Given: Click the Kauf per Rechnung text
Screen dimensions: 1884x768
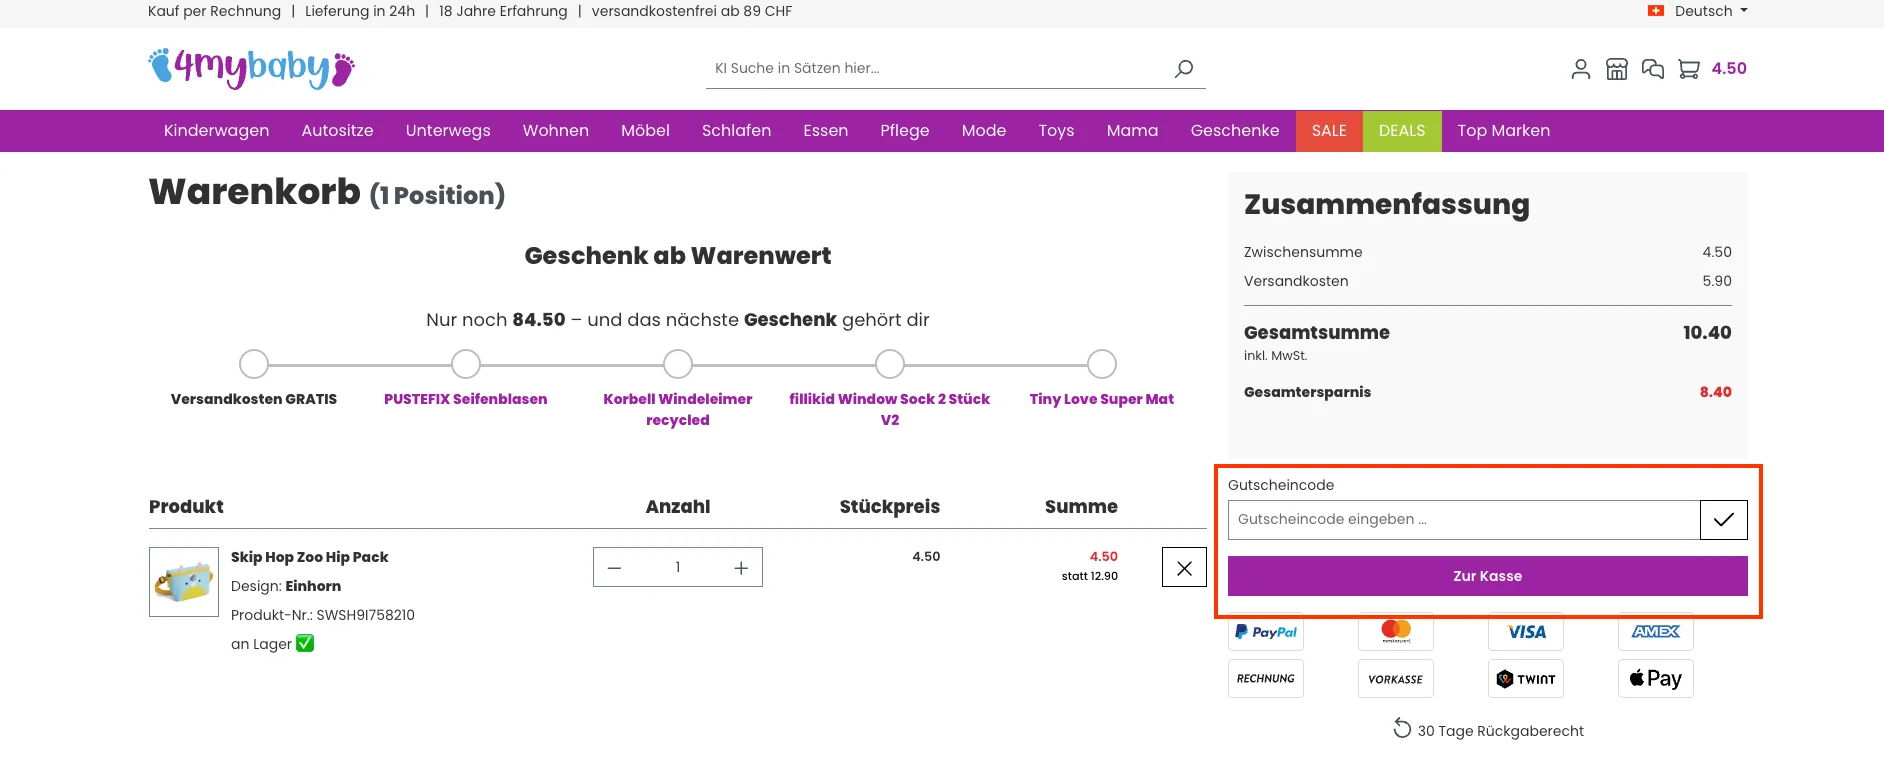Looking at the screenshot, I should point(215,11).
